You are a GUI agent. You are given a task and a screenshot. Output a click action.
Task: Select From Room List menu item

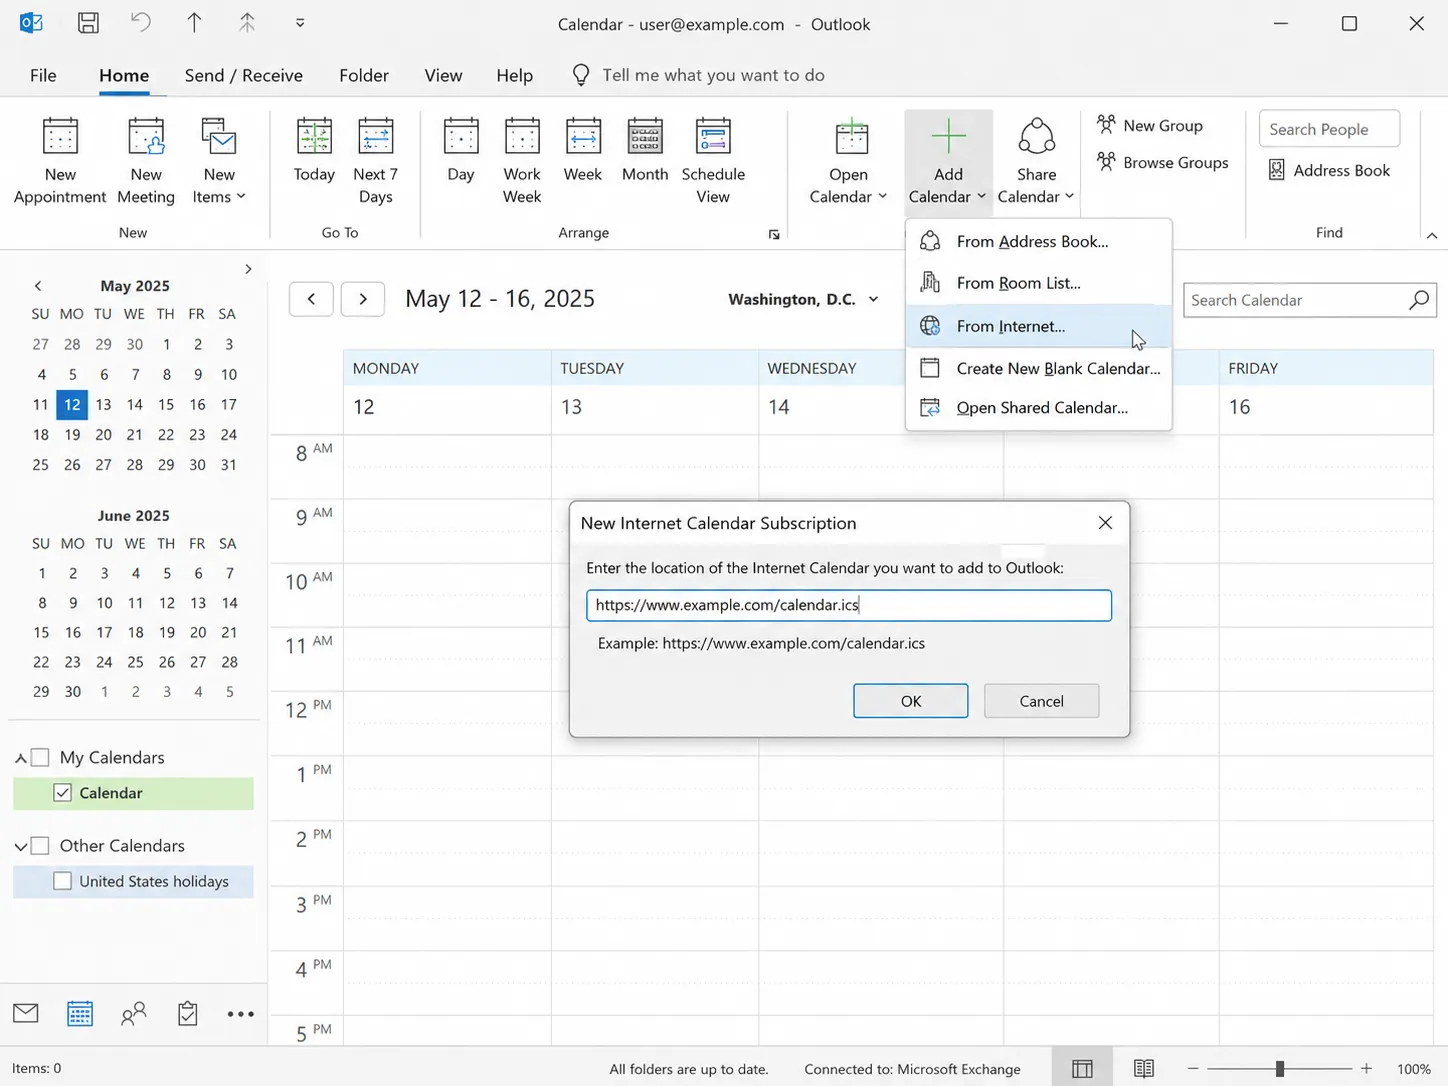point(1038,283)
